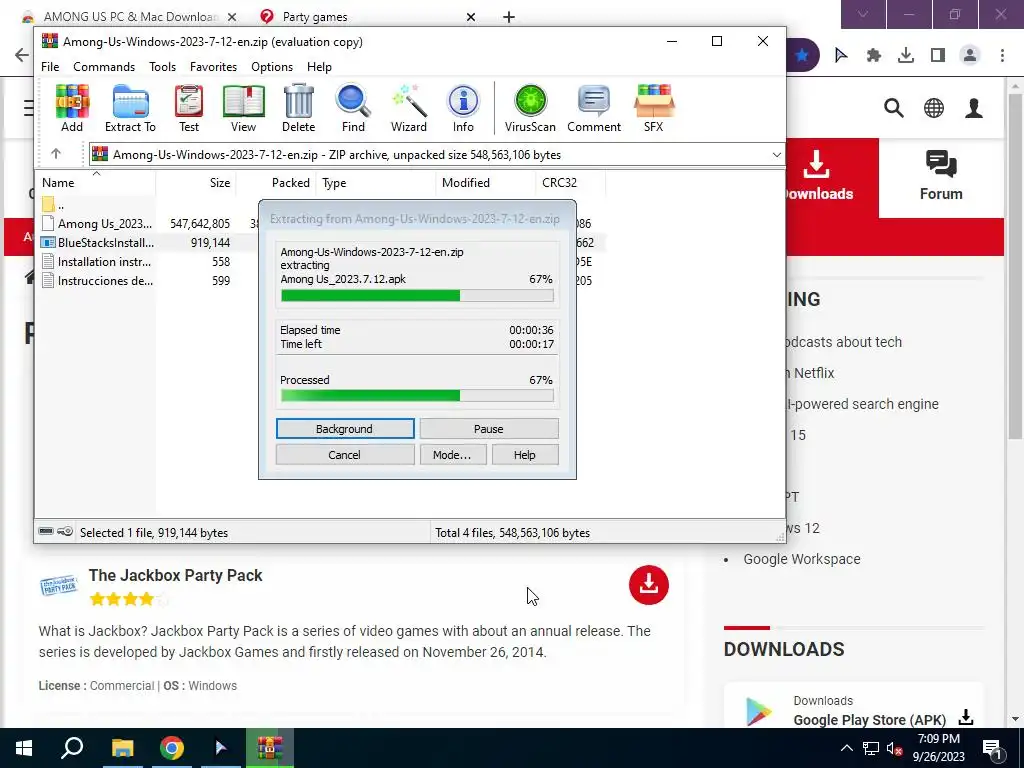Open The Jackbox Party Pack title link
The image size is (1024, 768).
tap(176, 575)
